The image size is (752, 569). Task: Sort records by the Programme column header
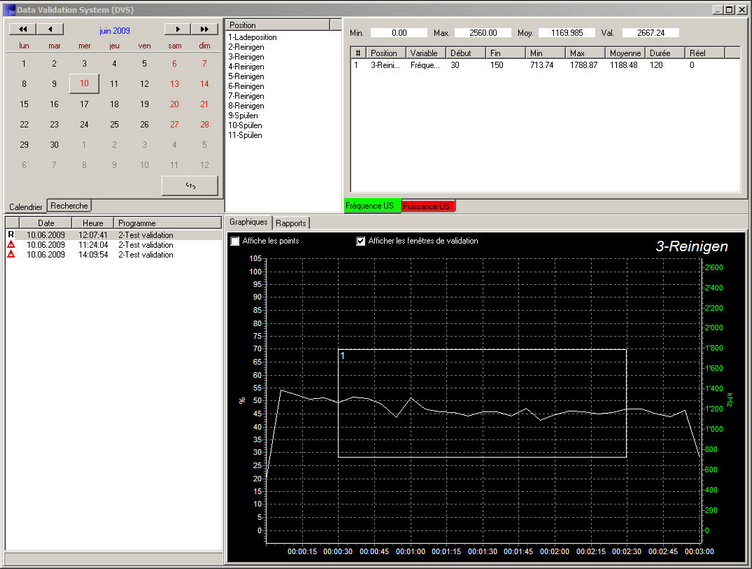tap(167, 223)
